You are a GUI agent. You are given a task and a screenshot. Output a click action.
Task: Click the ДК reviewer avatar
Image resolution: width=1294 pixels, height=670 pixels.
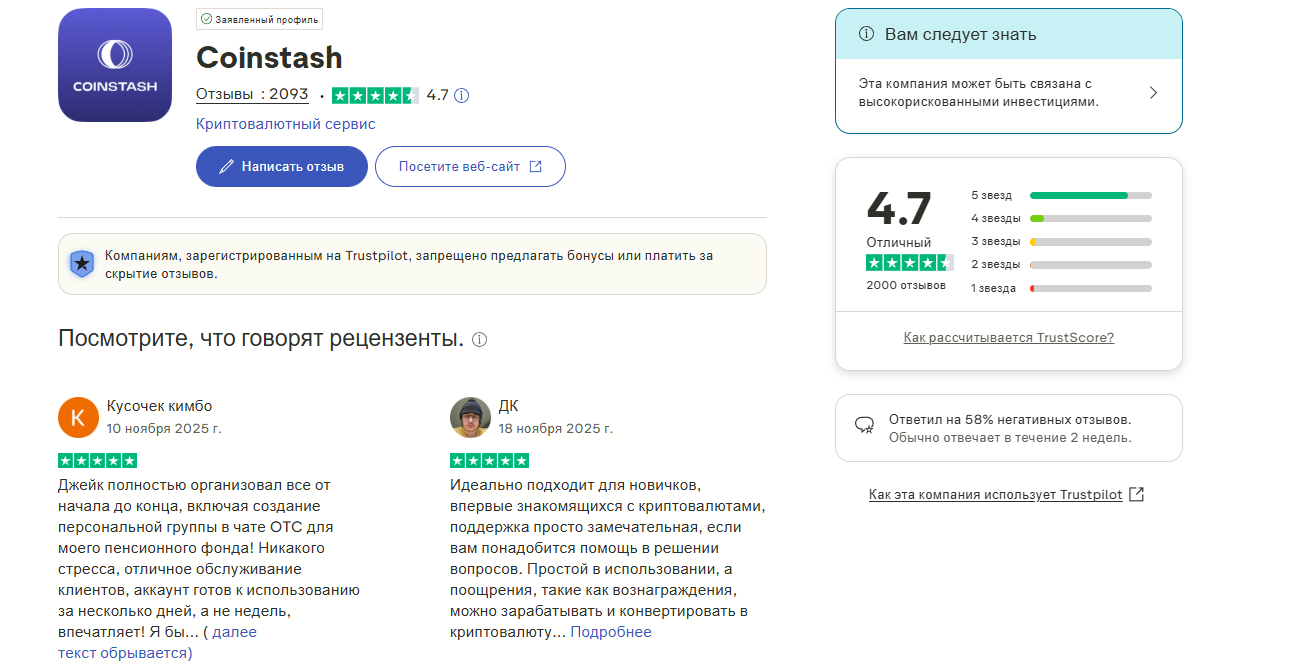point(469,417)
